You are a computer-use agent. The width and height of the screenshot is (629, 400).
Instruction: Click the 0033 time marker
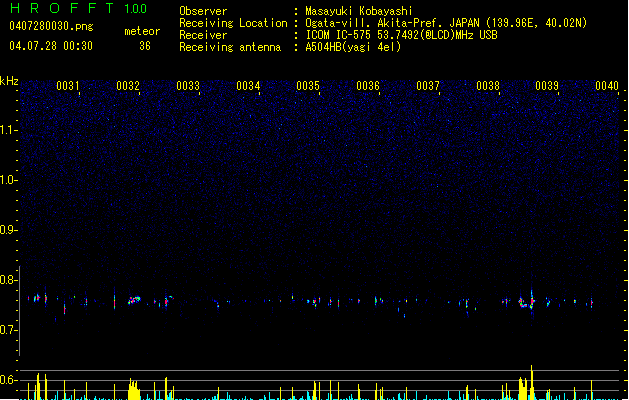[x=188, y=85]
